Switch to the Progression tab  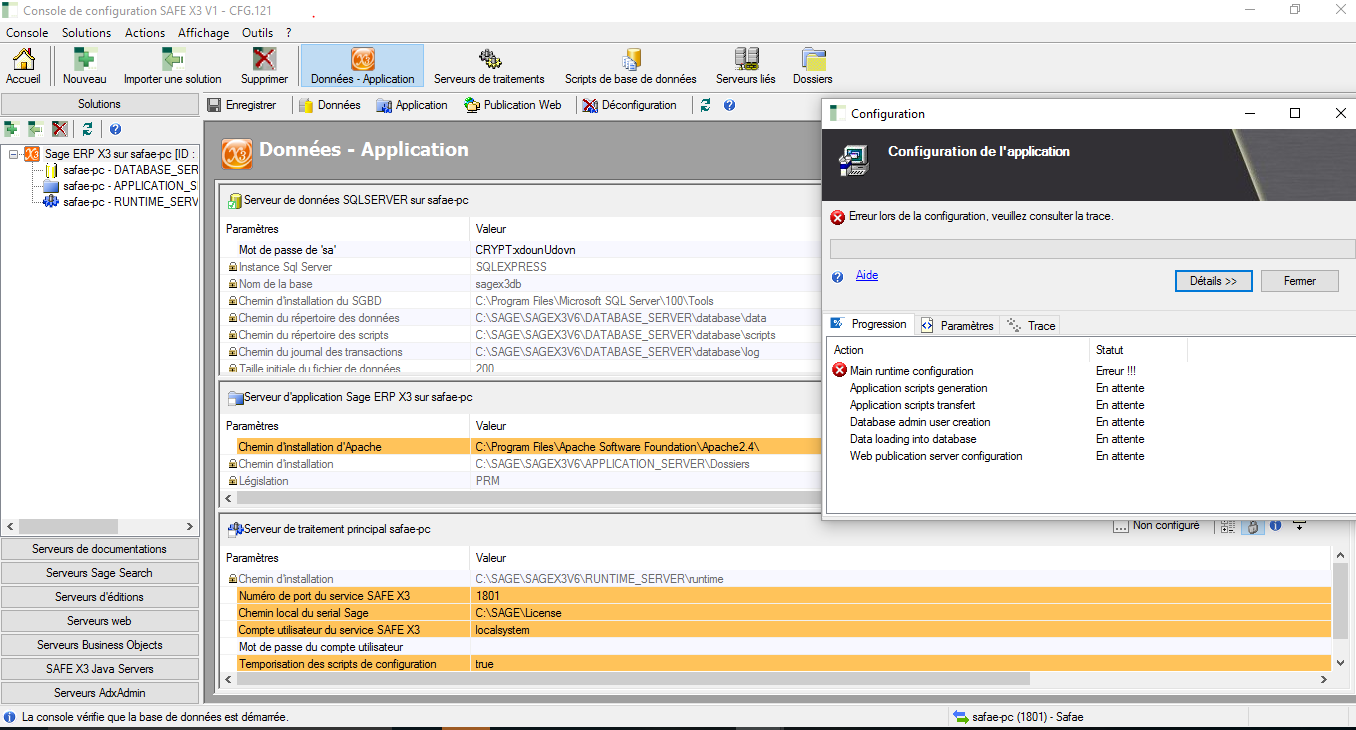point(870,324)
